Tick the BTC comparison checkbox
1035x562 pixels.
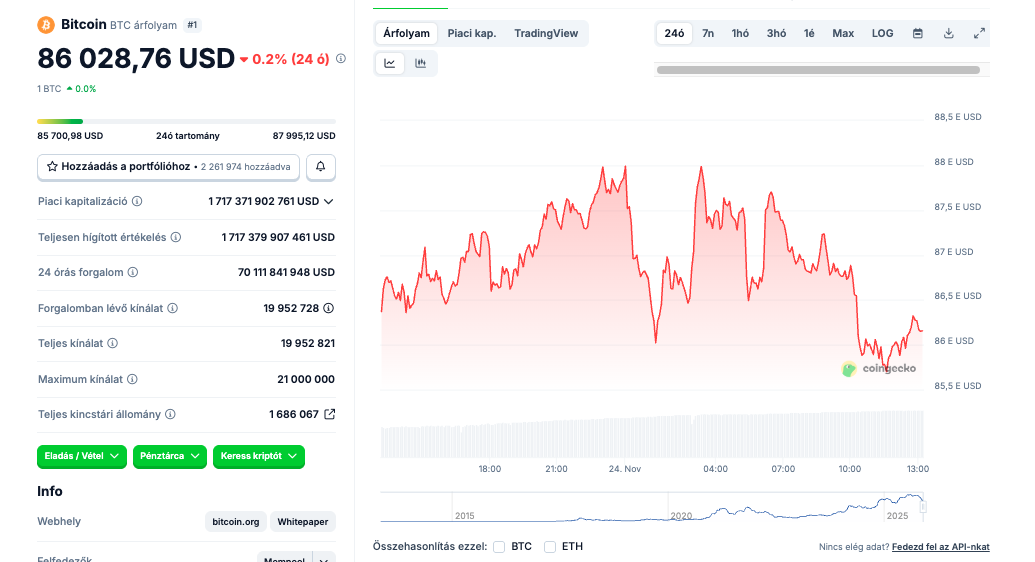pos(499,547)
